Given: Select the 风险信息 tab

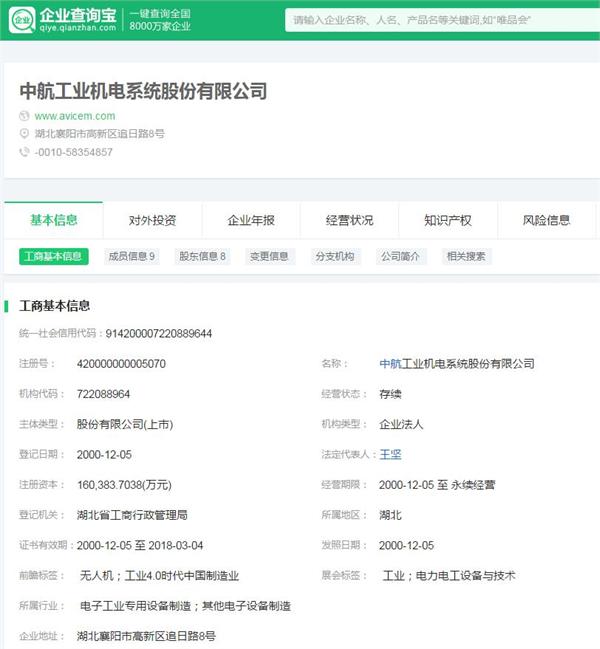Looking at the screenshot, I should pyautogui.click(x=546, y=220).
